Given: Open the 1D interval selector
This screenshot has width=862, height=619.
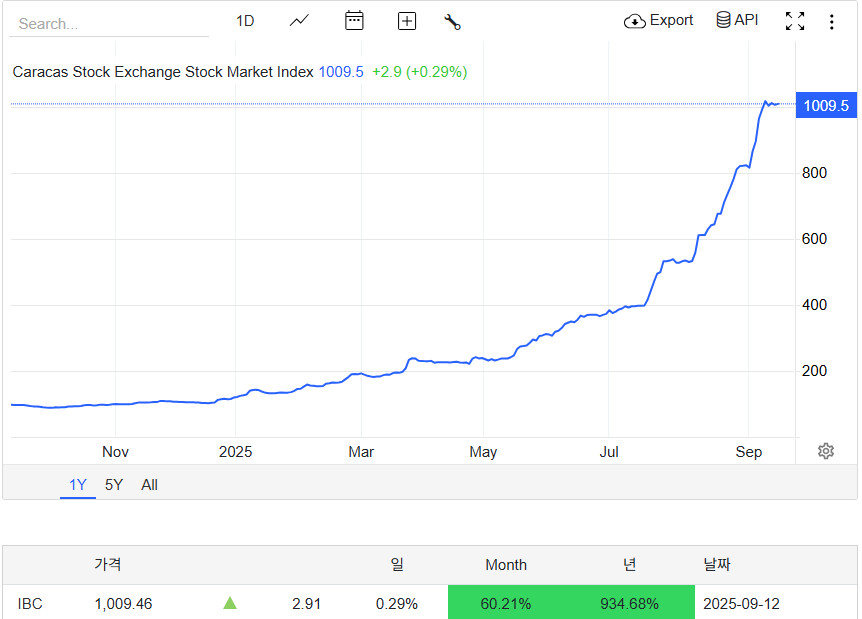Looking at the screenshot, I should click(245, 21).
